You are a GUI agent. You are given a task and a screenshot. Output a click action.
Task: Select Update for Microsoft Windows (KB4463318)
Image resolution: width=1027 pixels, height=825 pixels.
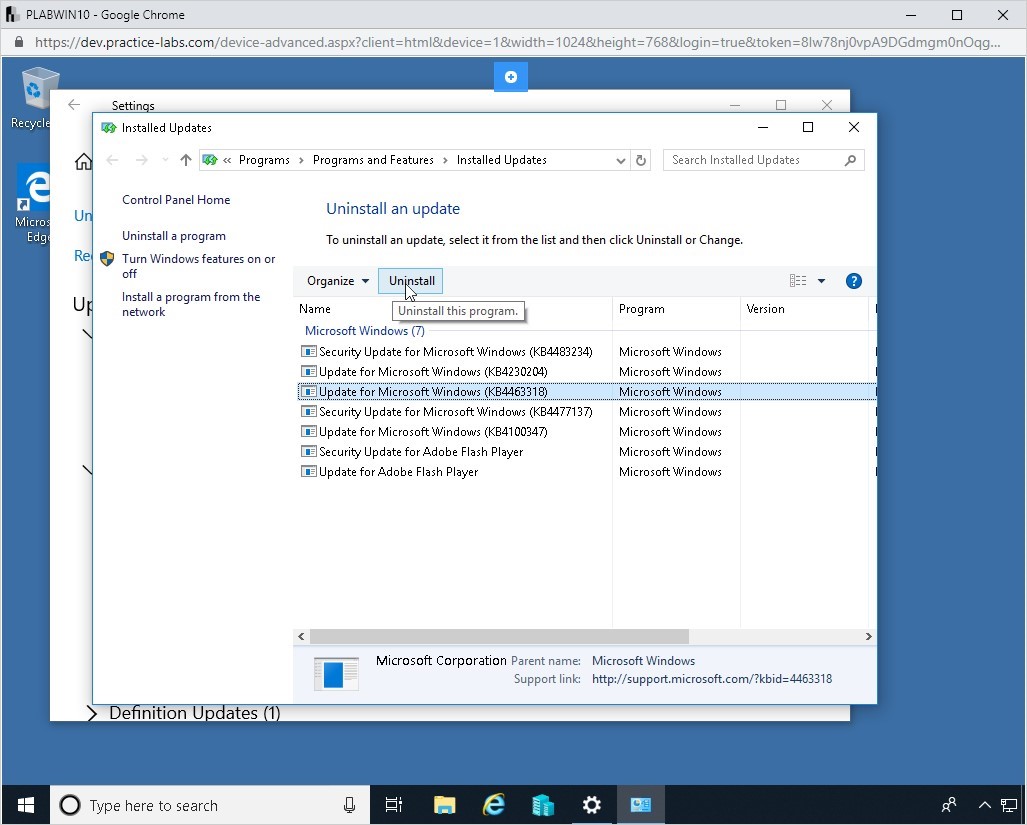click(433, 392)
